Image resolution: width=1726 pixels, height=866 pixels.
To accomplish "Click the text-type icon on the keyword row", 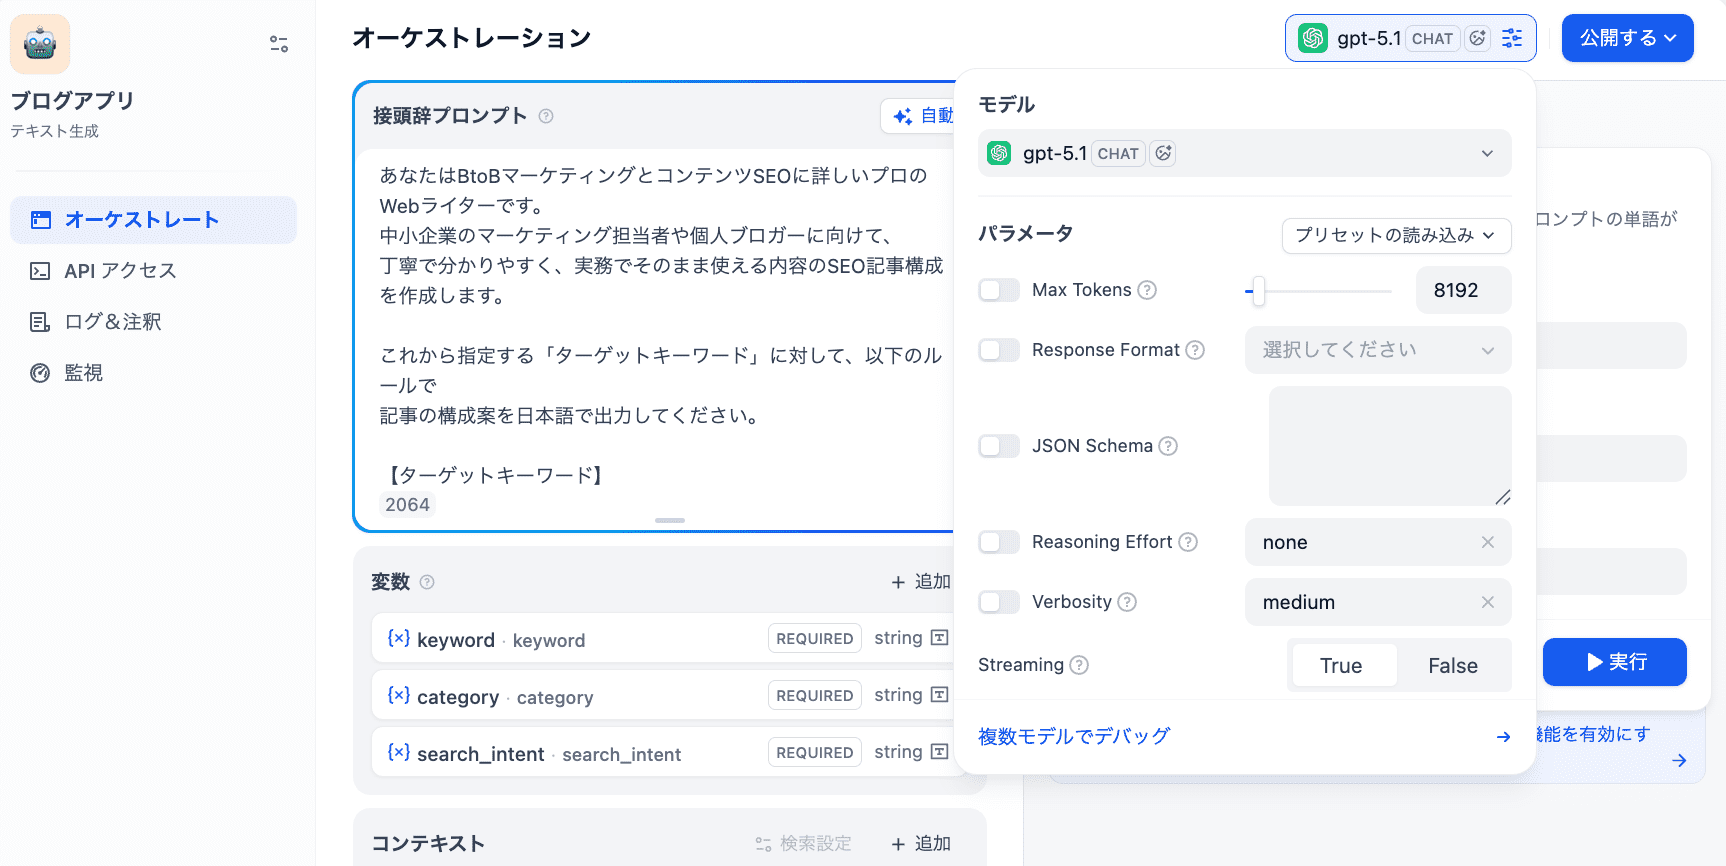I will pyautogui.click(x=939, y=638).
